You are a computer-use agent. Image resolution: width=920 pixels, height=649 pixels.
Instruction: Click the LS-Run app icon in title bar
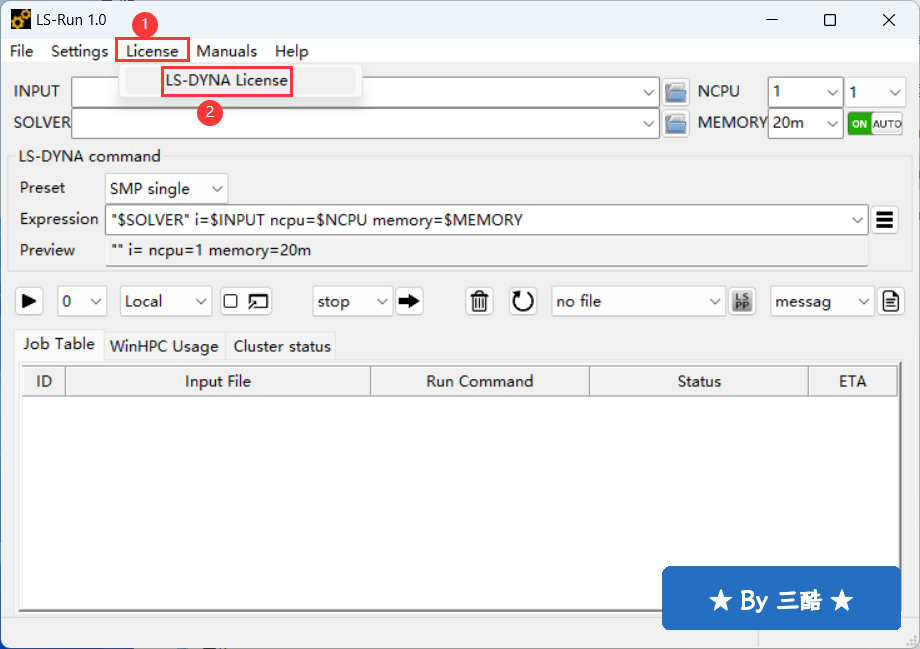pos(21,19)
